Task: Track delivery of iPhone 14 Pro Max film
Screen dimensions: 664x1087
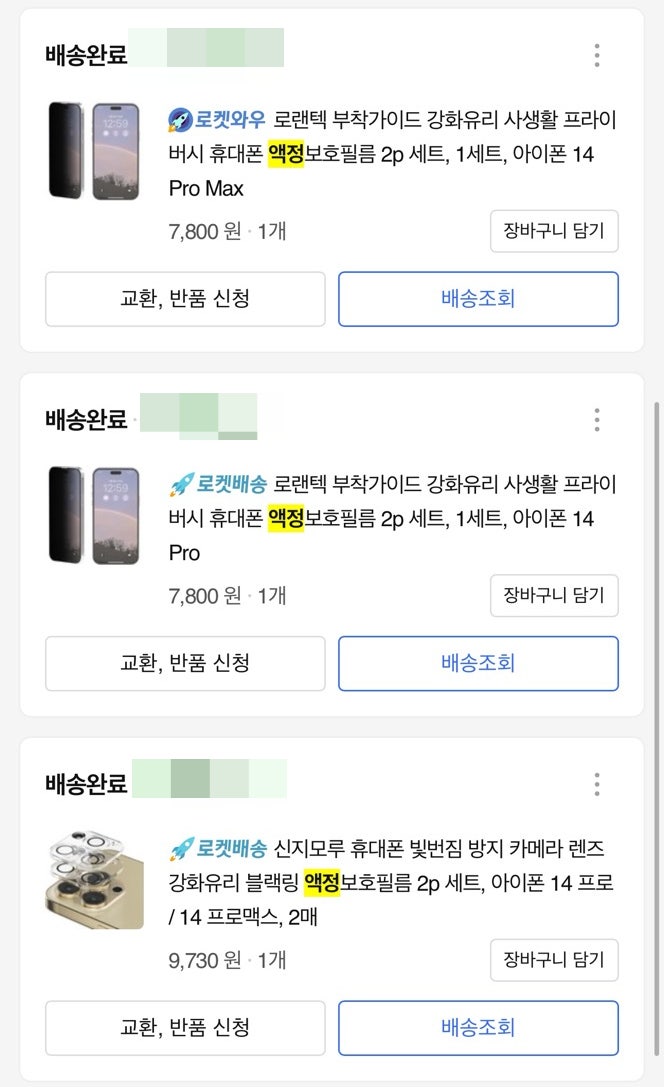Action: [478, 299]
